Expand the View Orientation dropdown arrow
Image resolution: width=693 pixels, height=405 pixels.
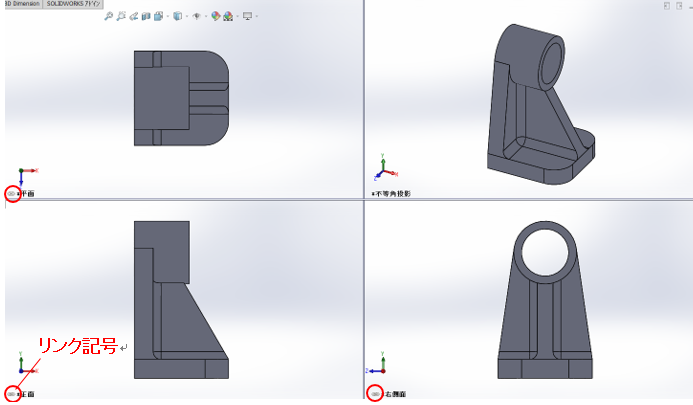point(168,16)
